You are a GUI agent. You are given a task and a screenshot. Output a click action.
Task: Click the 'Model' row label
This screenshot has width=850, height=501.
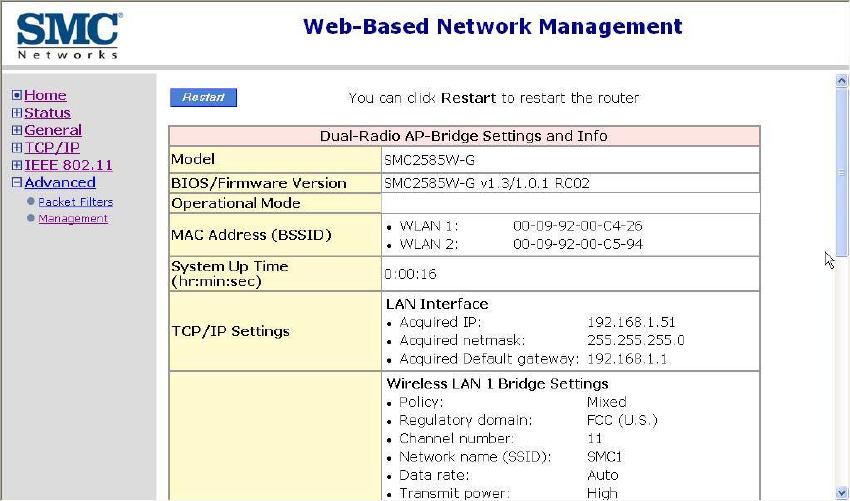tap(193, 159)
